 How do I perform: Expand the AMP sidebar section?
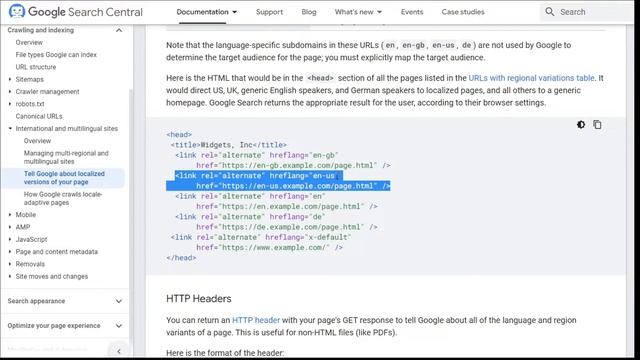click(10, 227)
